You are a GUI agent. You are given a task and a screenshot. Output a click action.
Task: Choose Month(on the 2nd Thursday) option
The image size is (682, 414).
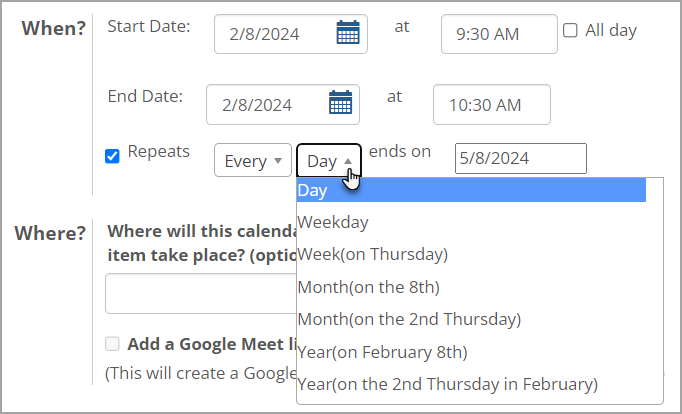(x=409, y=319)
